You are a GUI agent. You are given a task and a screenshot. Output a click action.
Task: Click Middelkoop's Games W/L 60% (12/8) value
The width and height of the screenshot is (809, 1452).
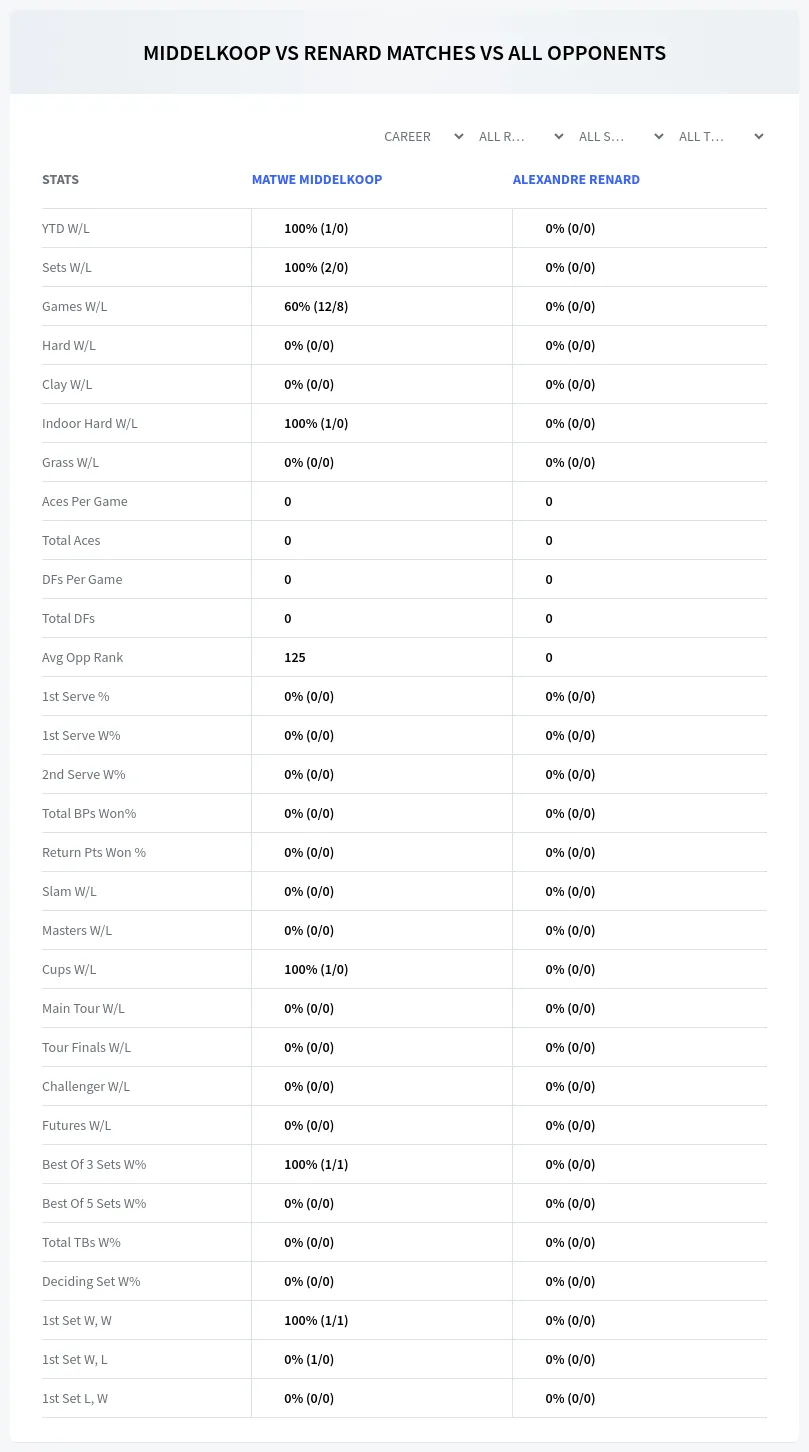pos(316,306)
